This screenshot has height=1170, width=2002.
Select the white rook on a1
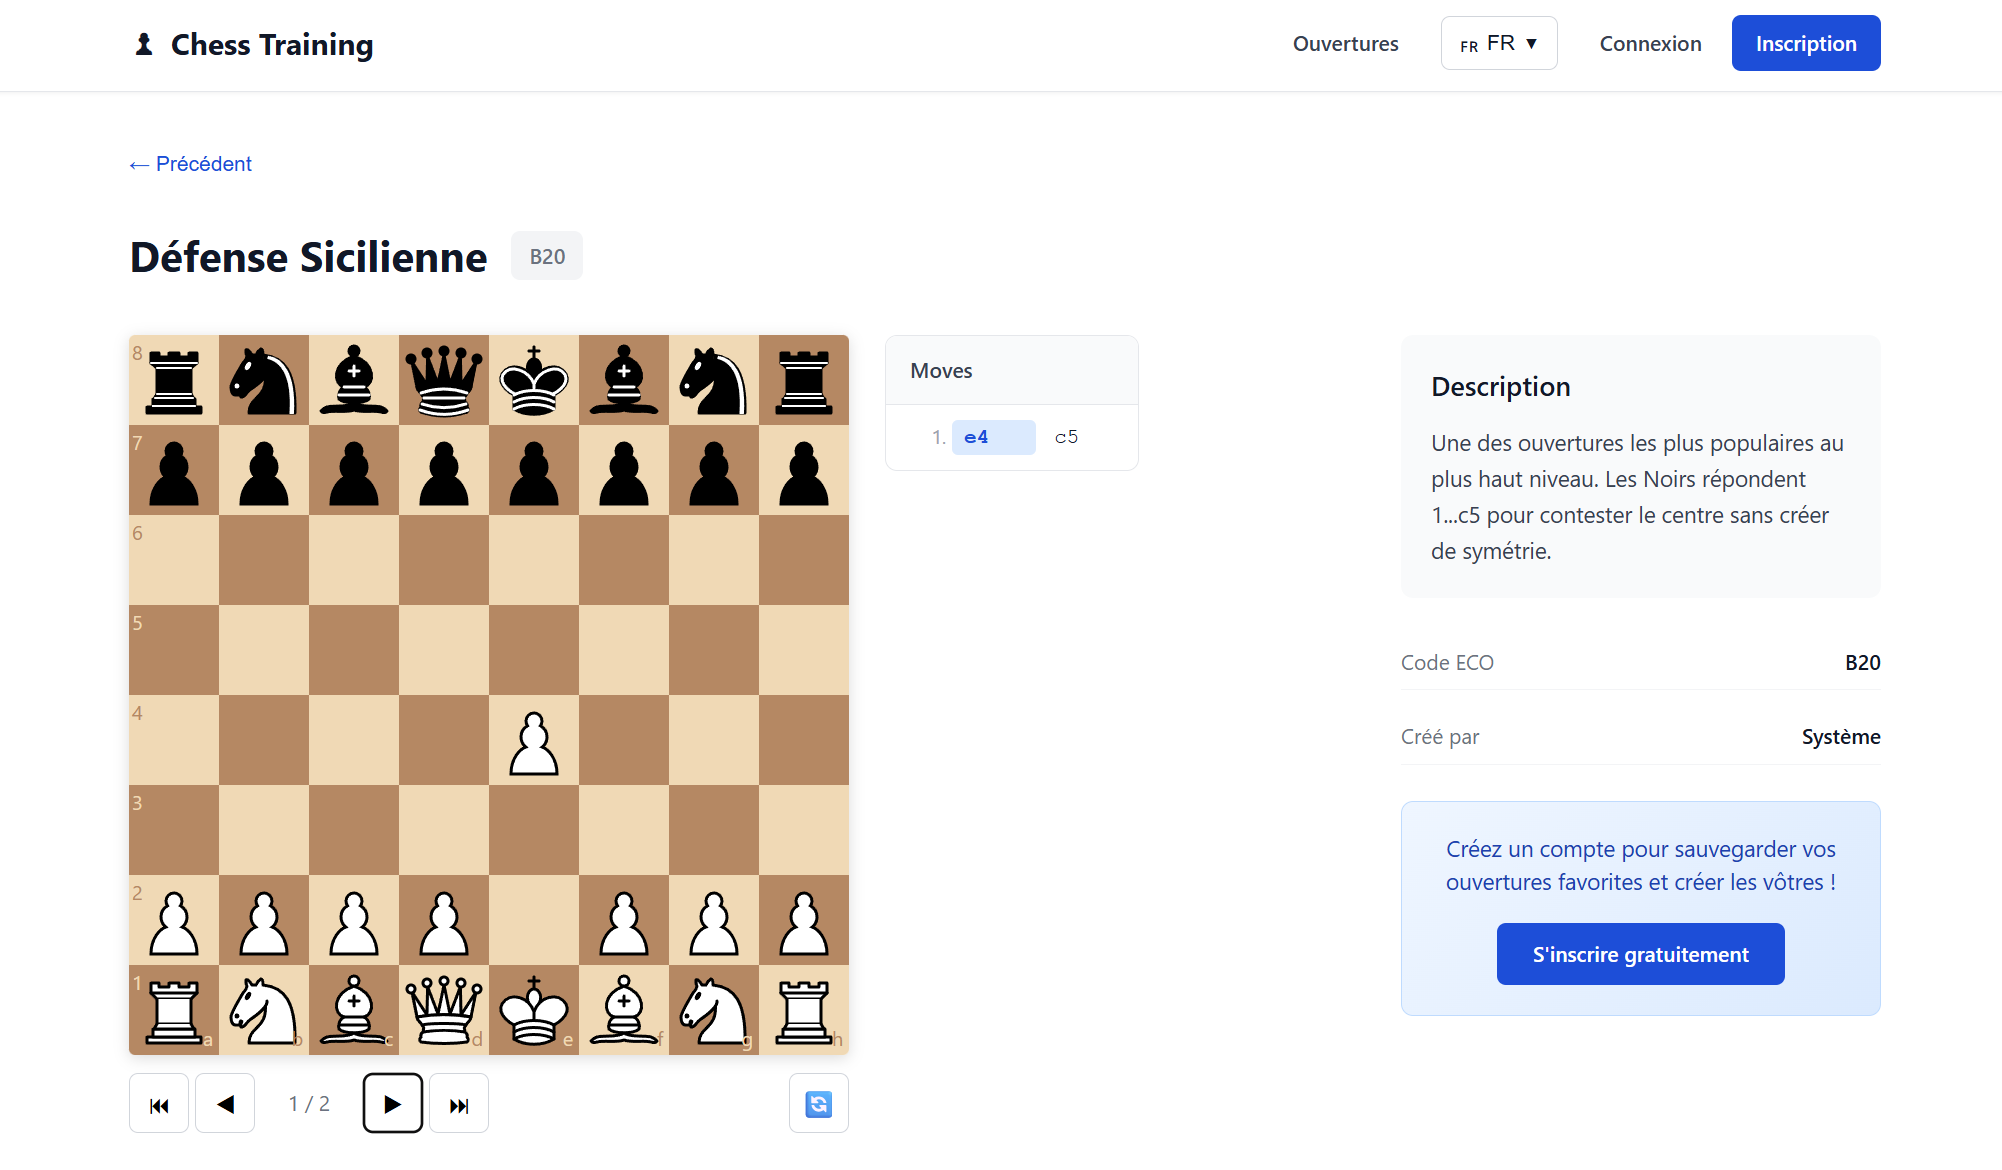174,1010
